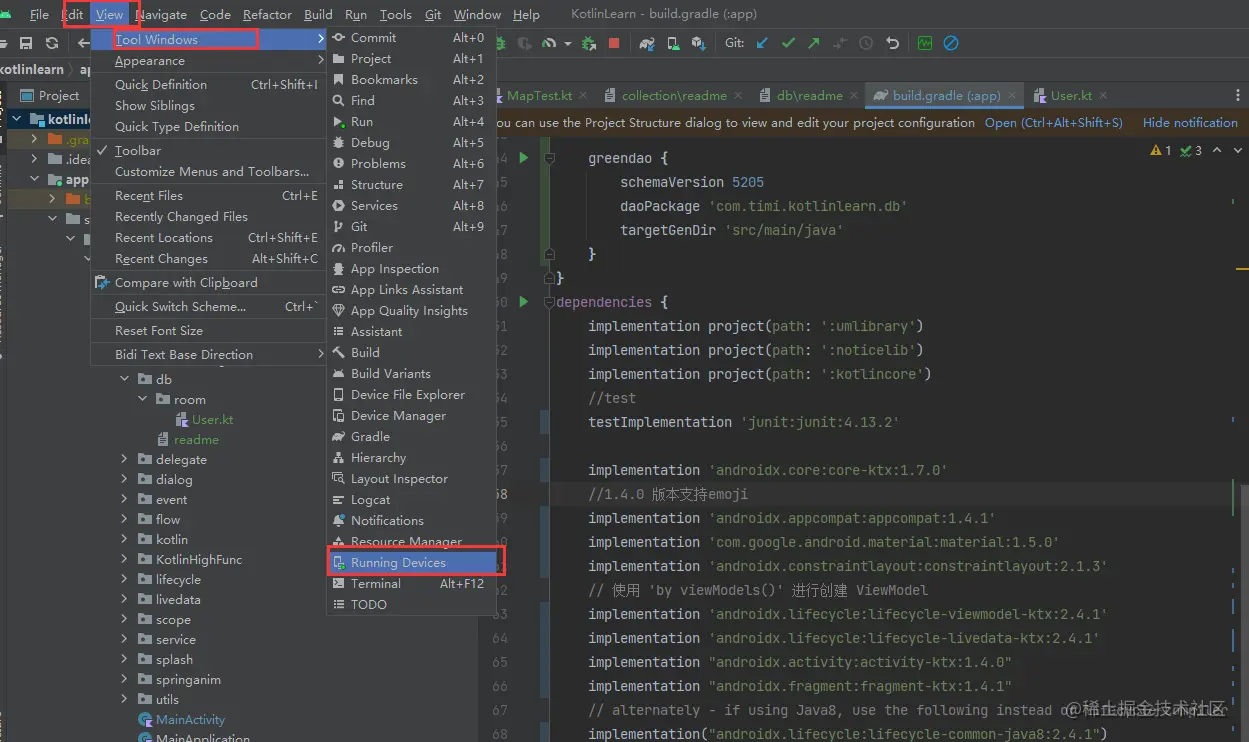This screenshot has width=1249, height=742.
Task: Collapse the room folder in tree
Action: pyautogui.click(x=143, y=399)
